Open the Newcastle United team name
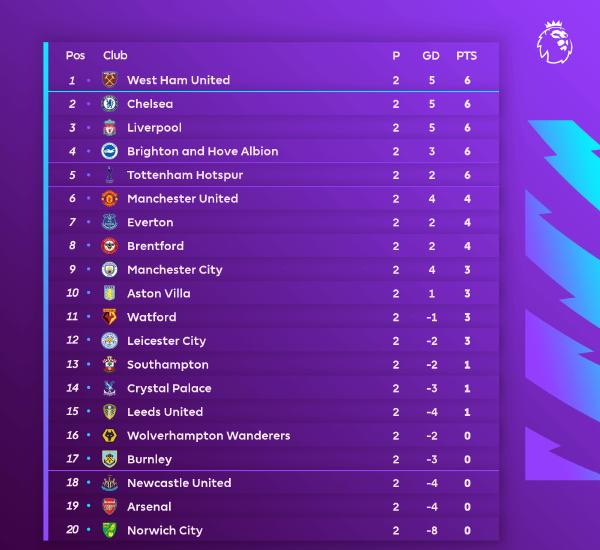600x550 pixels. coord(179,483)
